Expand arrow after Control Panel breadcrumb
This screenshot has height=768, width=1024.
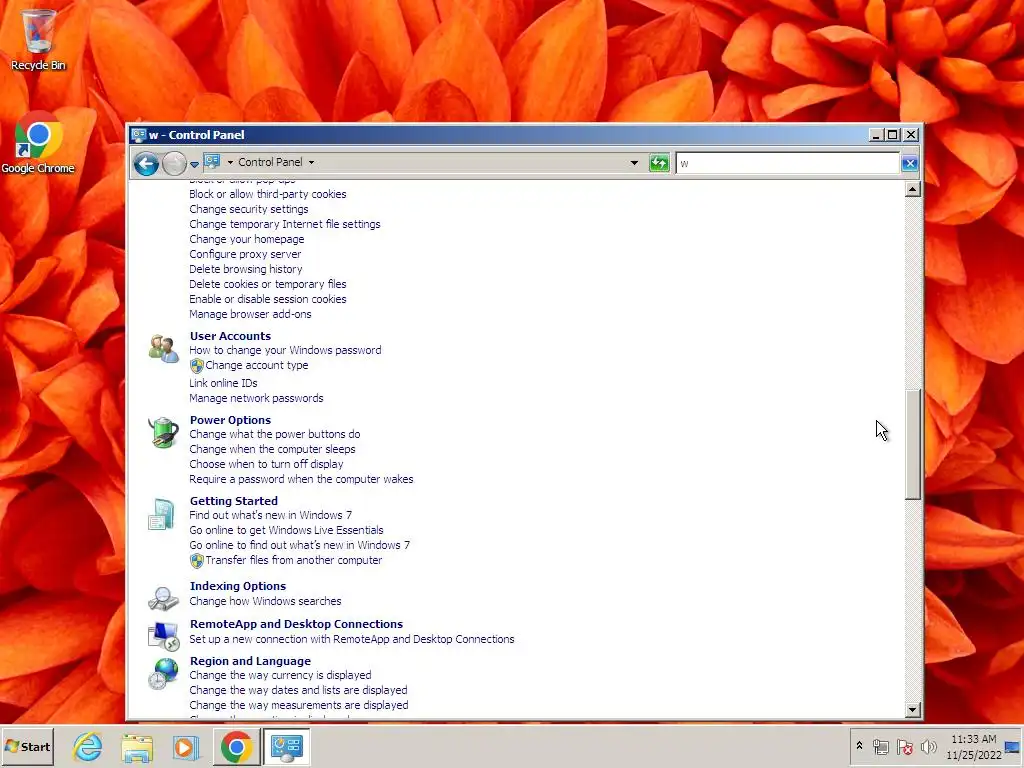(x=311, y=162)
